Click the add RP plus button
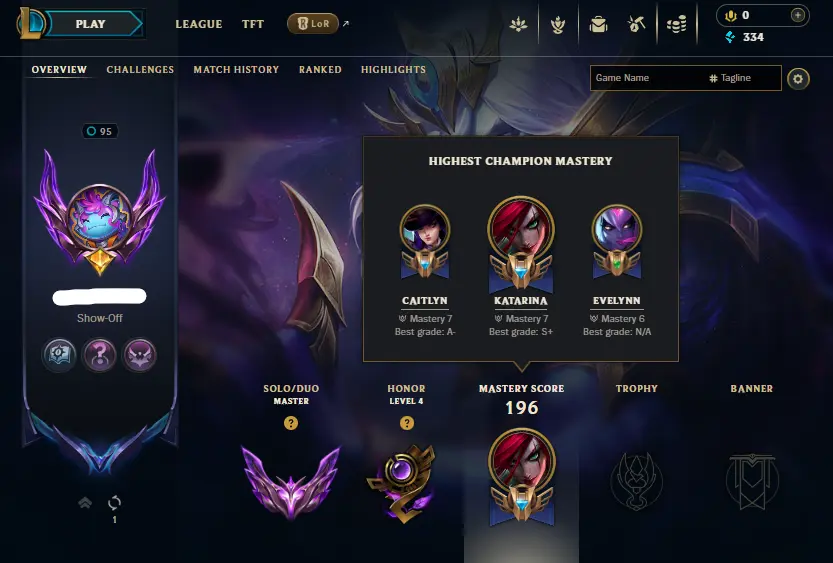The height and width of the screenshot is (563, 833). tap(797, 15)
